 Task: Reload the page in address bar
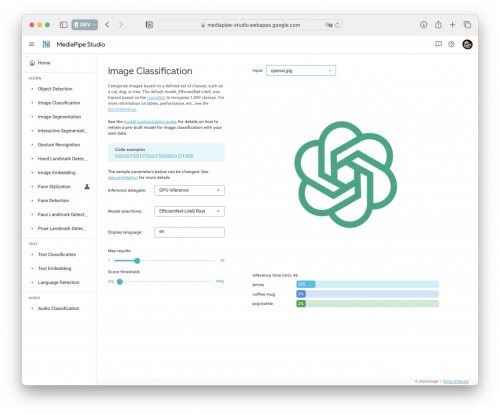coord(337,25)
